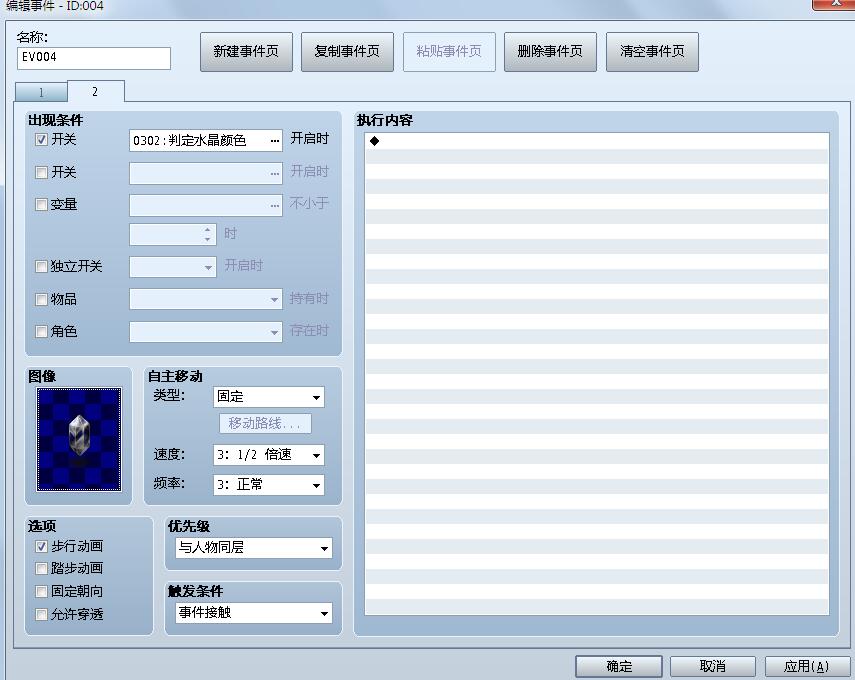855x680 pixels.
Task: Click the 应用(A) apply button
Action: point(806,666)
